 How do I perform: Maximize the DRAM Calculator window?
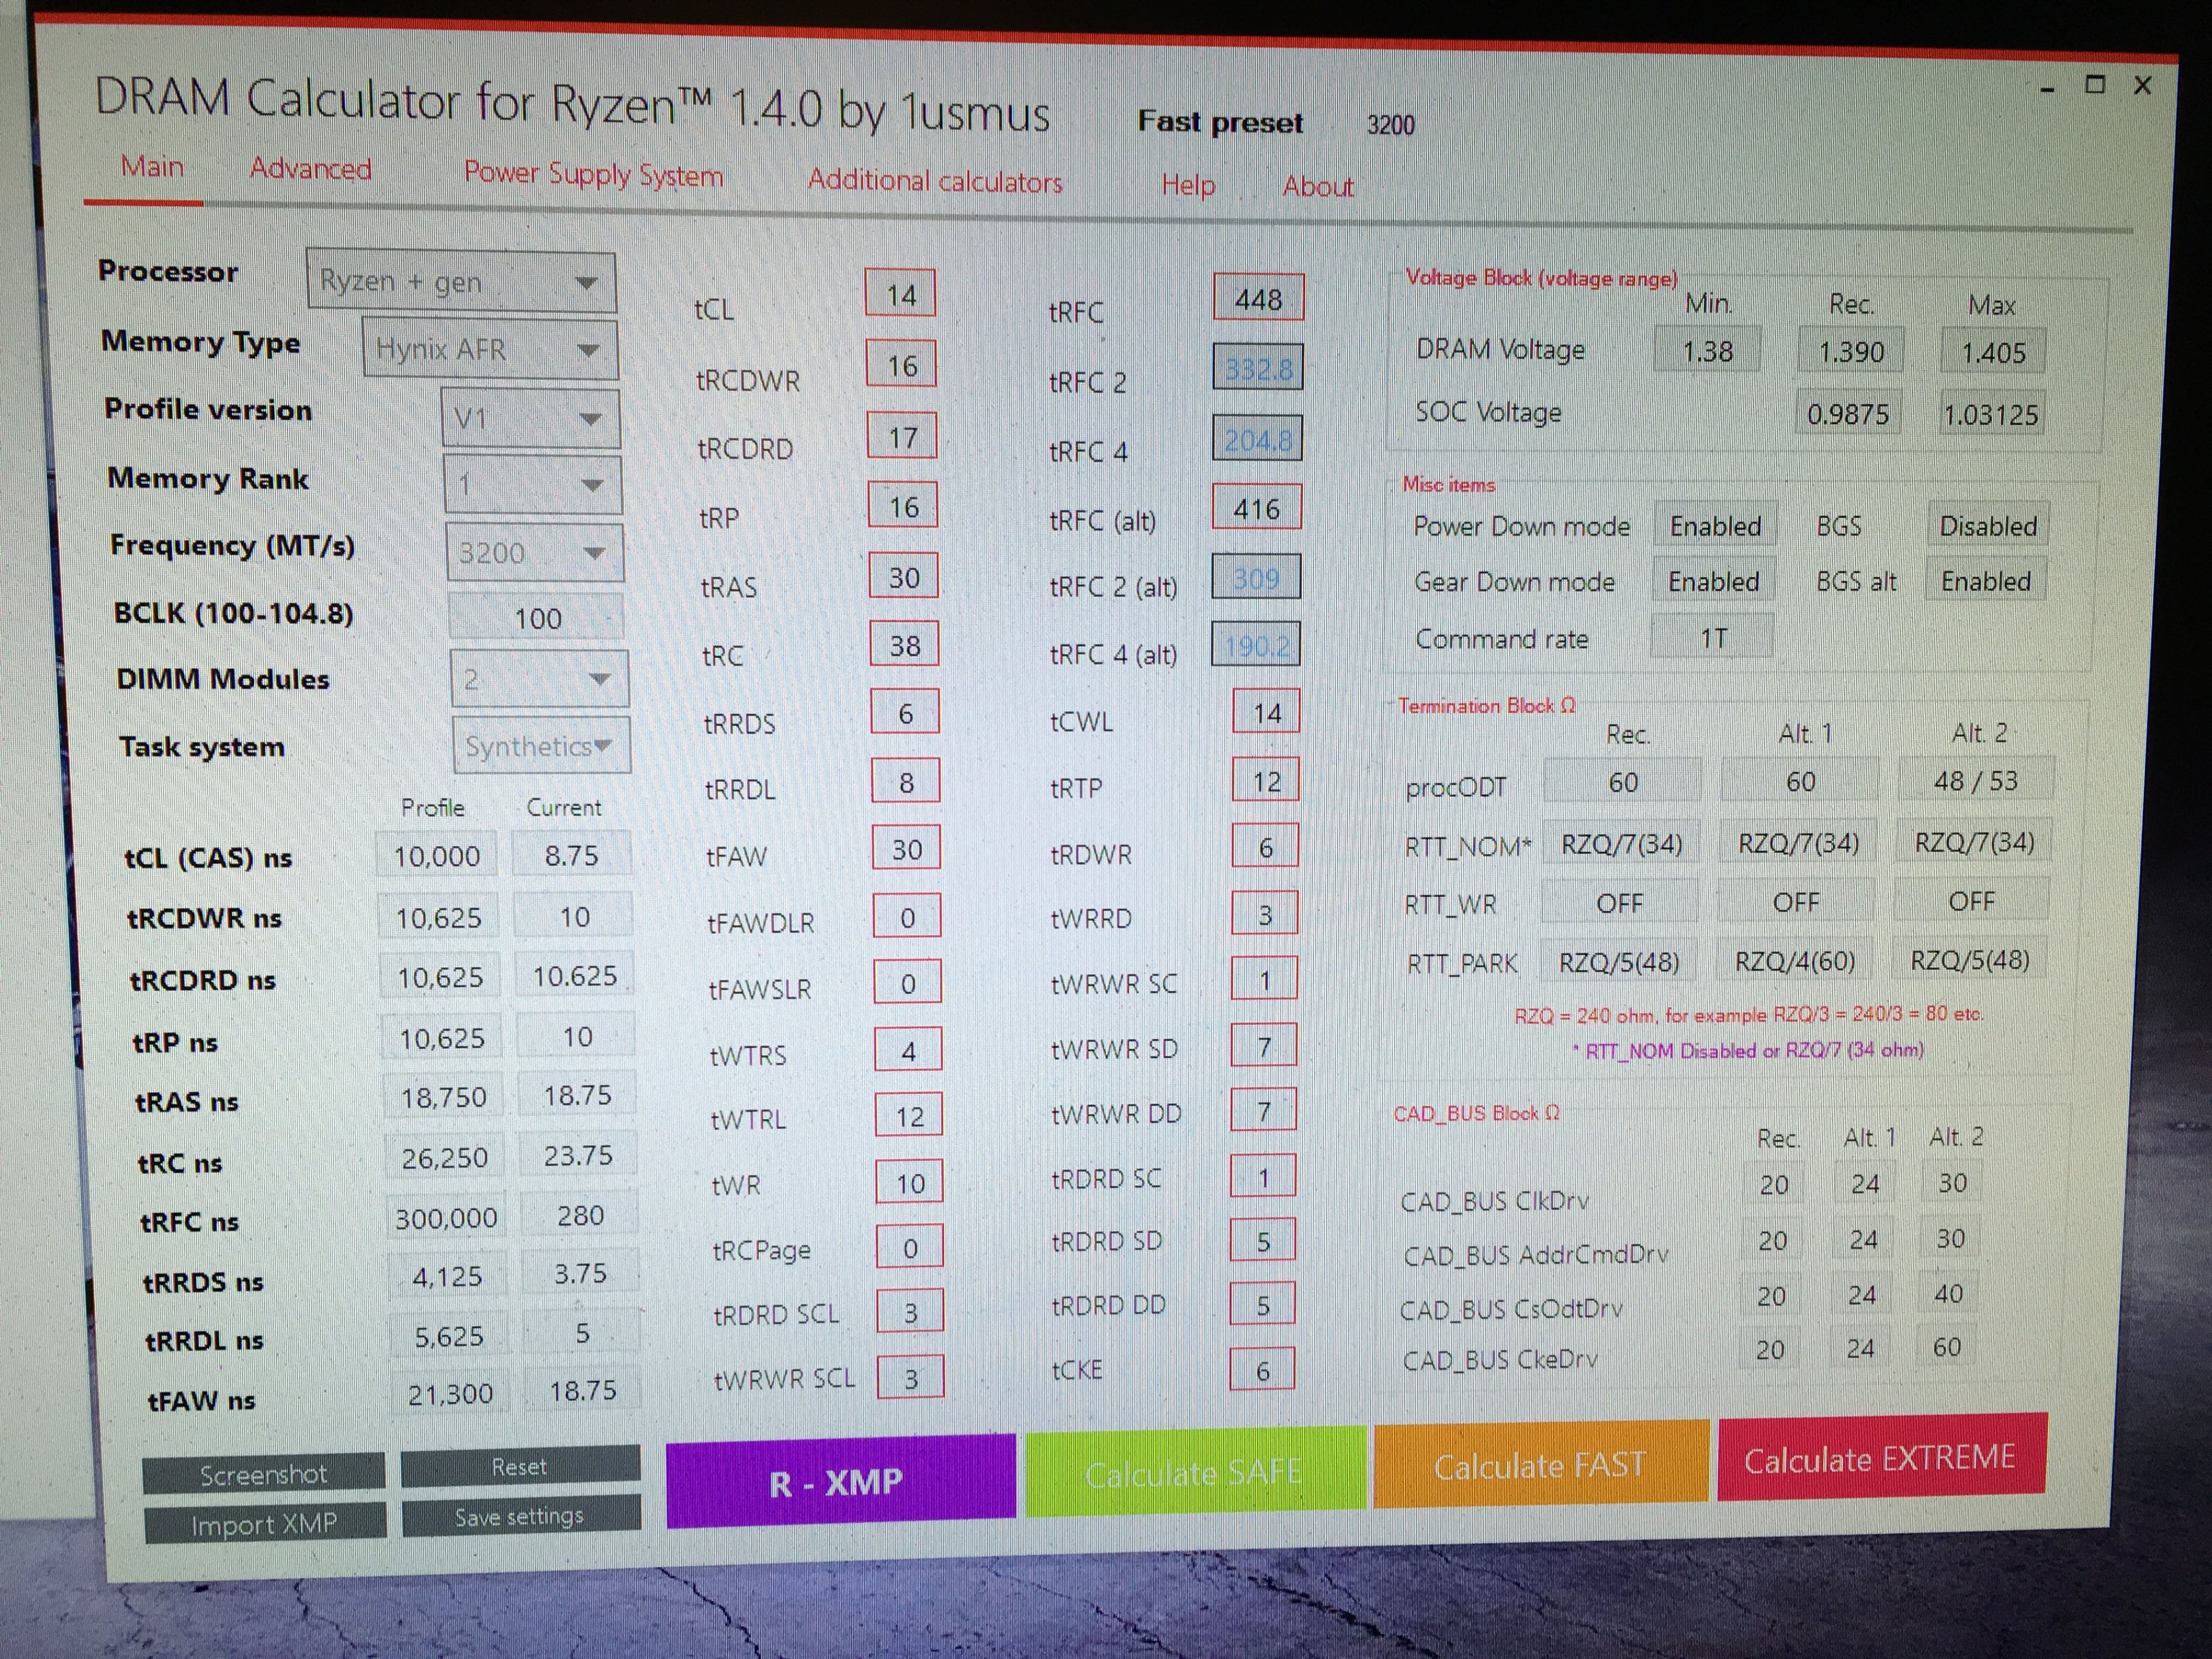point(2095,86)
